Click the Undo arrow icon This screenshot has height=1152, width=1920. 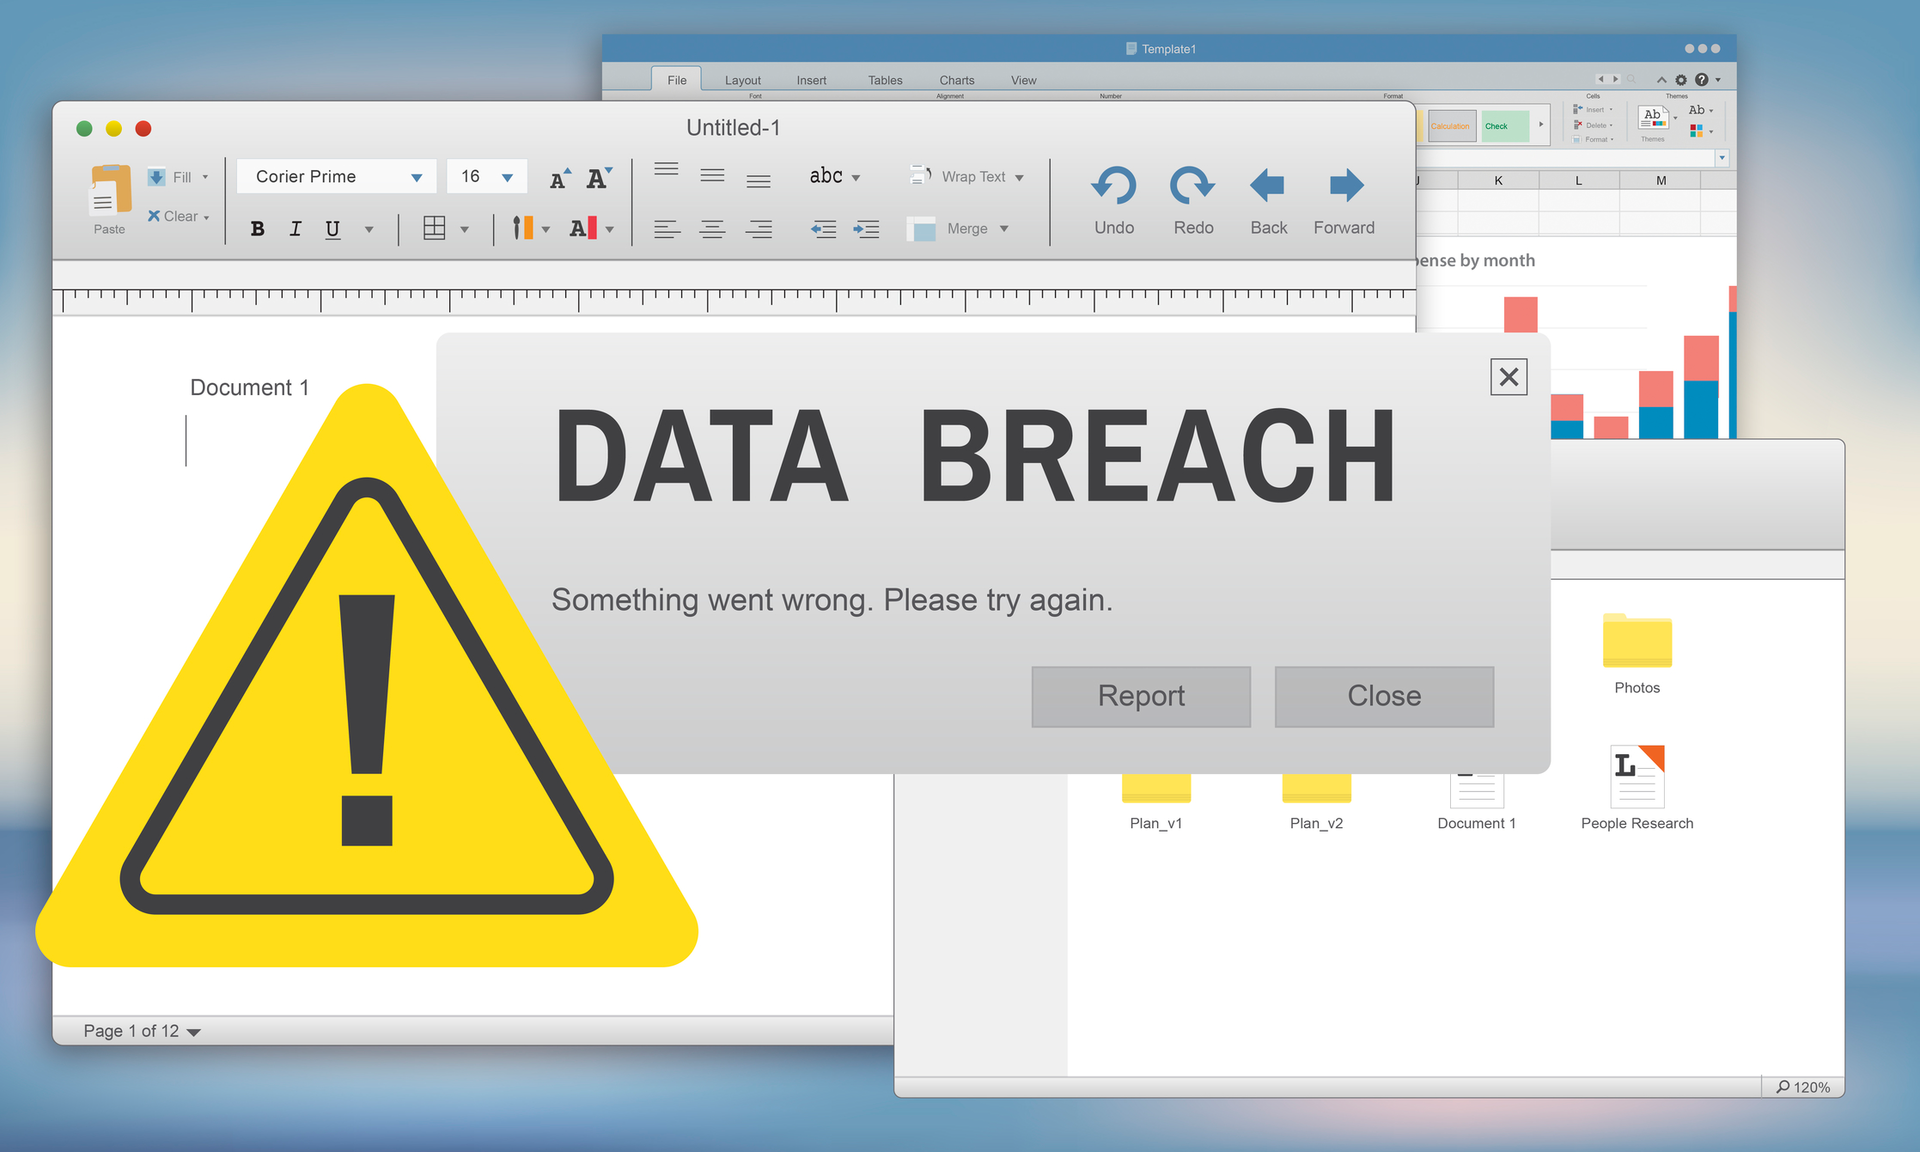(x=1113, y=185)
